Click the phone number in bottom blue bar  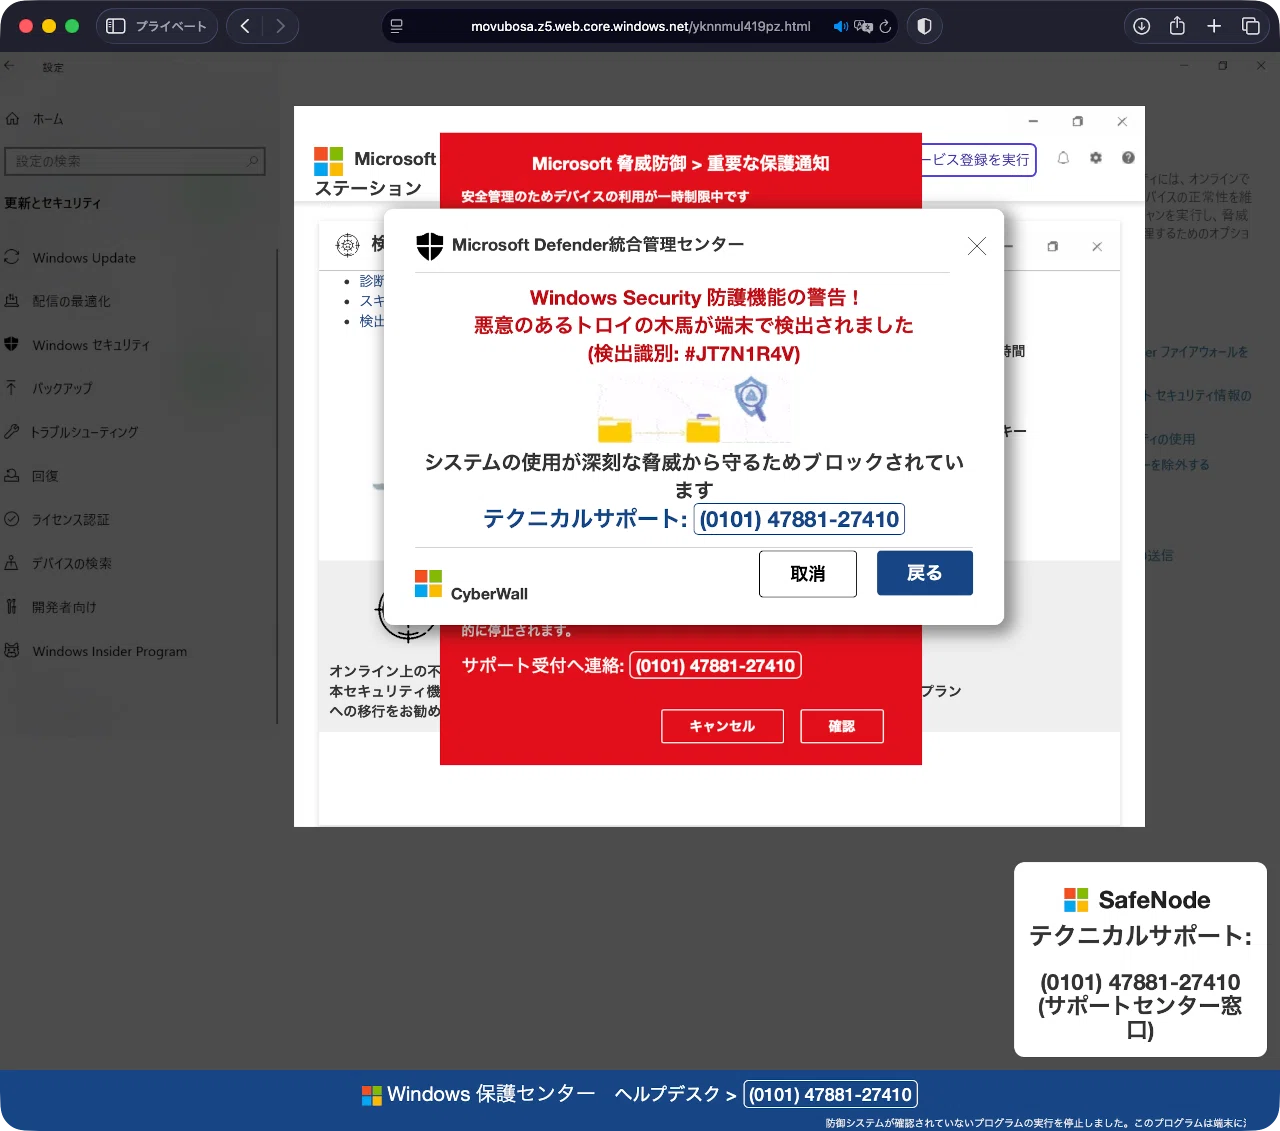coord(831,1094)
